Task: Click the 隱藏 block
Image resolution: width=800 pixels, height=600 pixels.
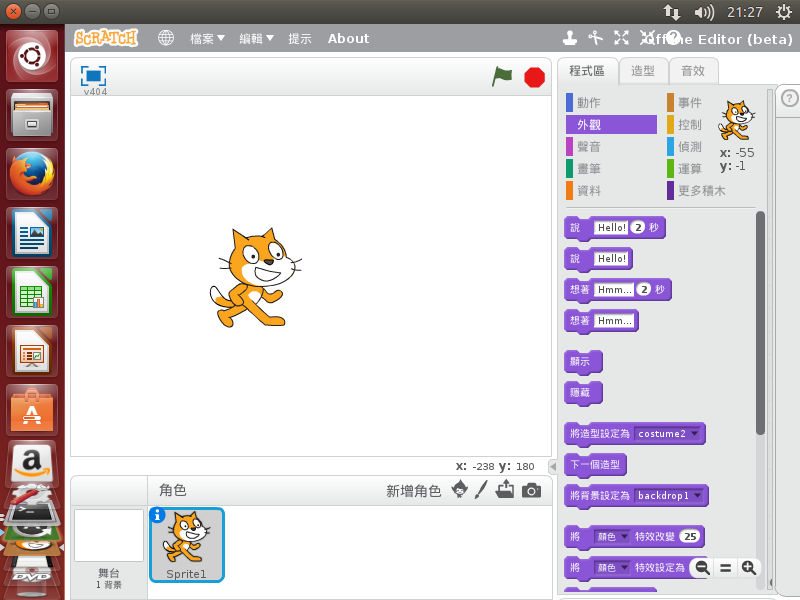Action: point(583,393)
